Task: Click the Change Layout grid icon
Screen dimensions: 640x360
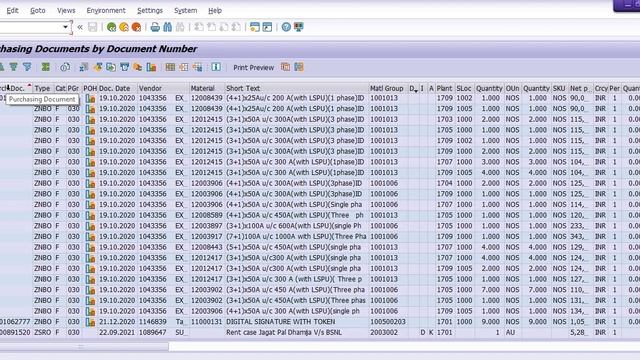Action: point(170,67)
